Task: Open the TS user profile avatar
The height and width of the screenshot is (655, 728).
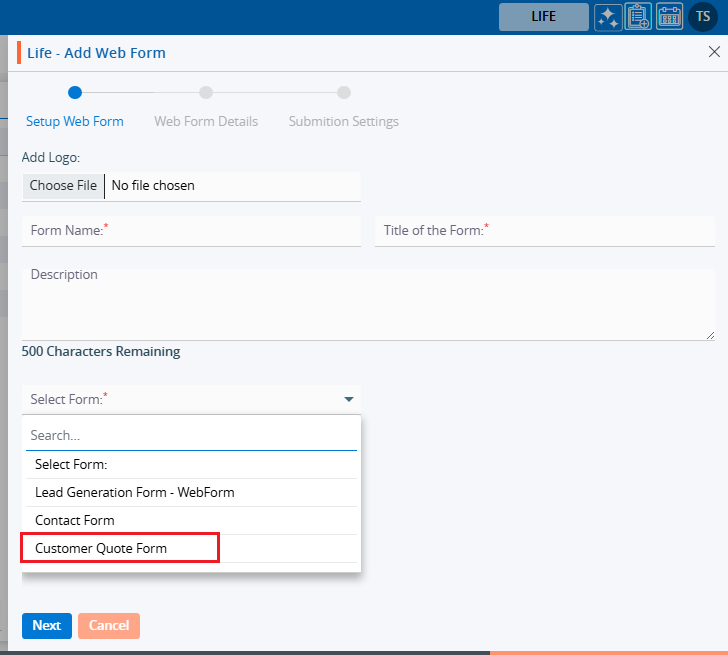Action: [703, 17]
